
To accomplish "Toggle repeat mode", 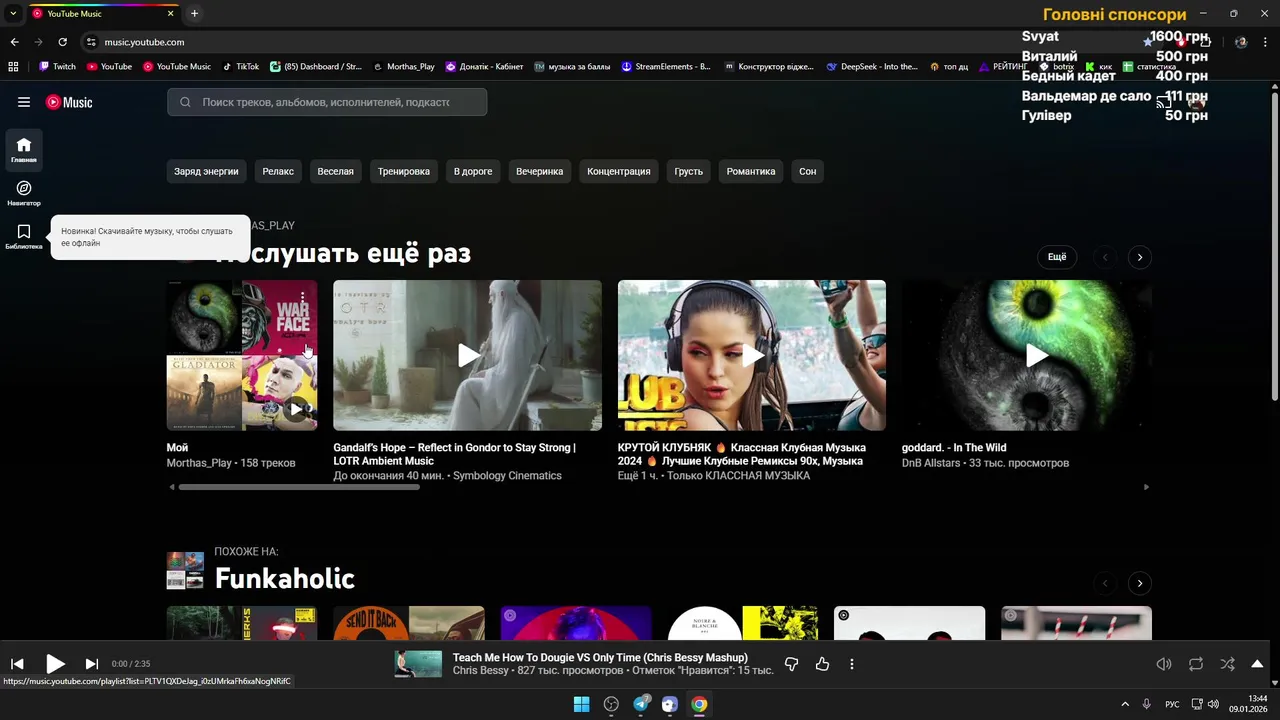I will pos(1196,664).
